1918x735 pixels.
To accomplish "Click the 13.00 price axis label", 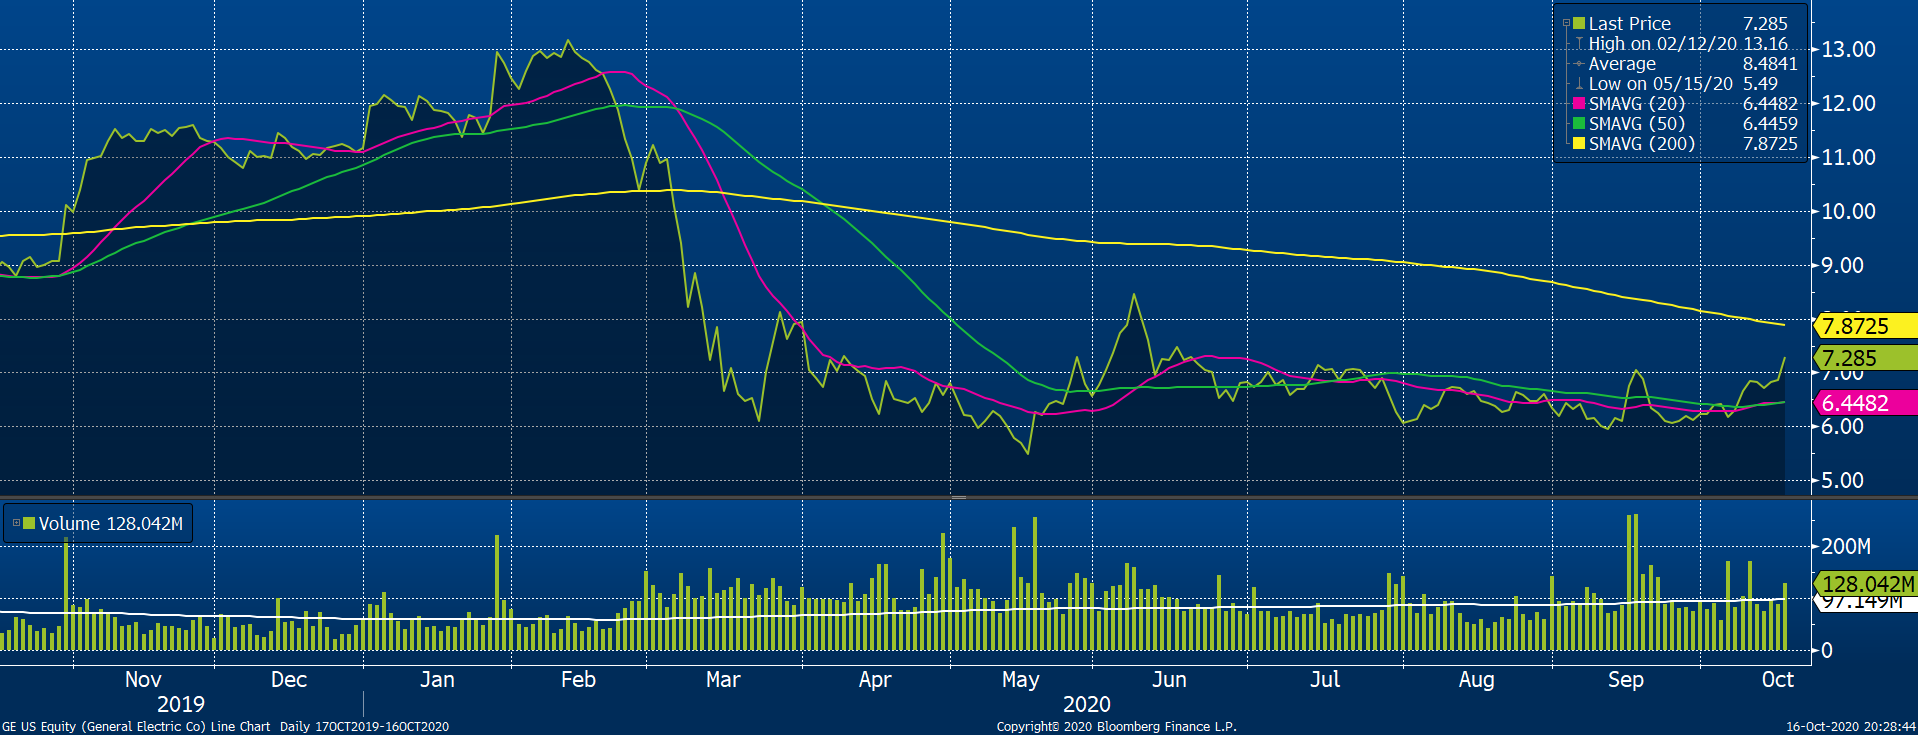I will [x=1848, y=49].
